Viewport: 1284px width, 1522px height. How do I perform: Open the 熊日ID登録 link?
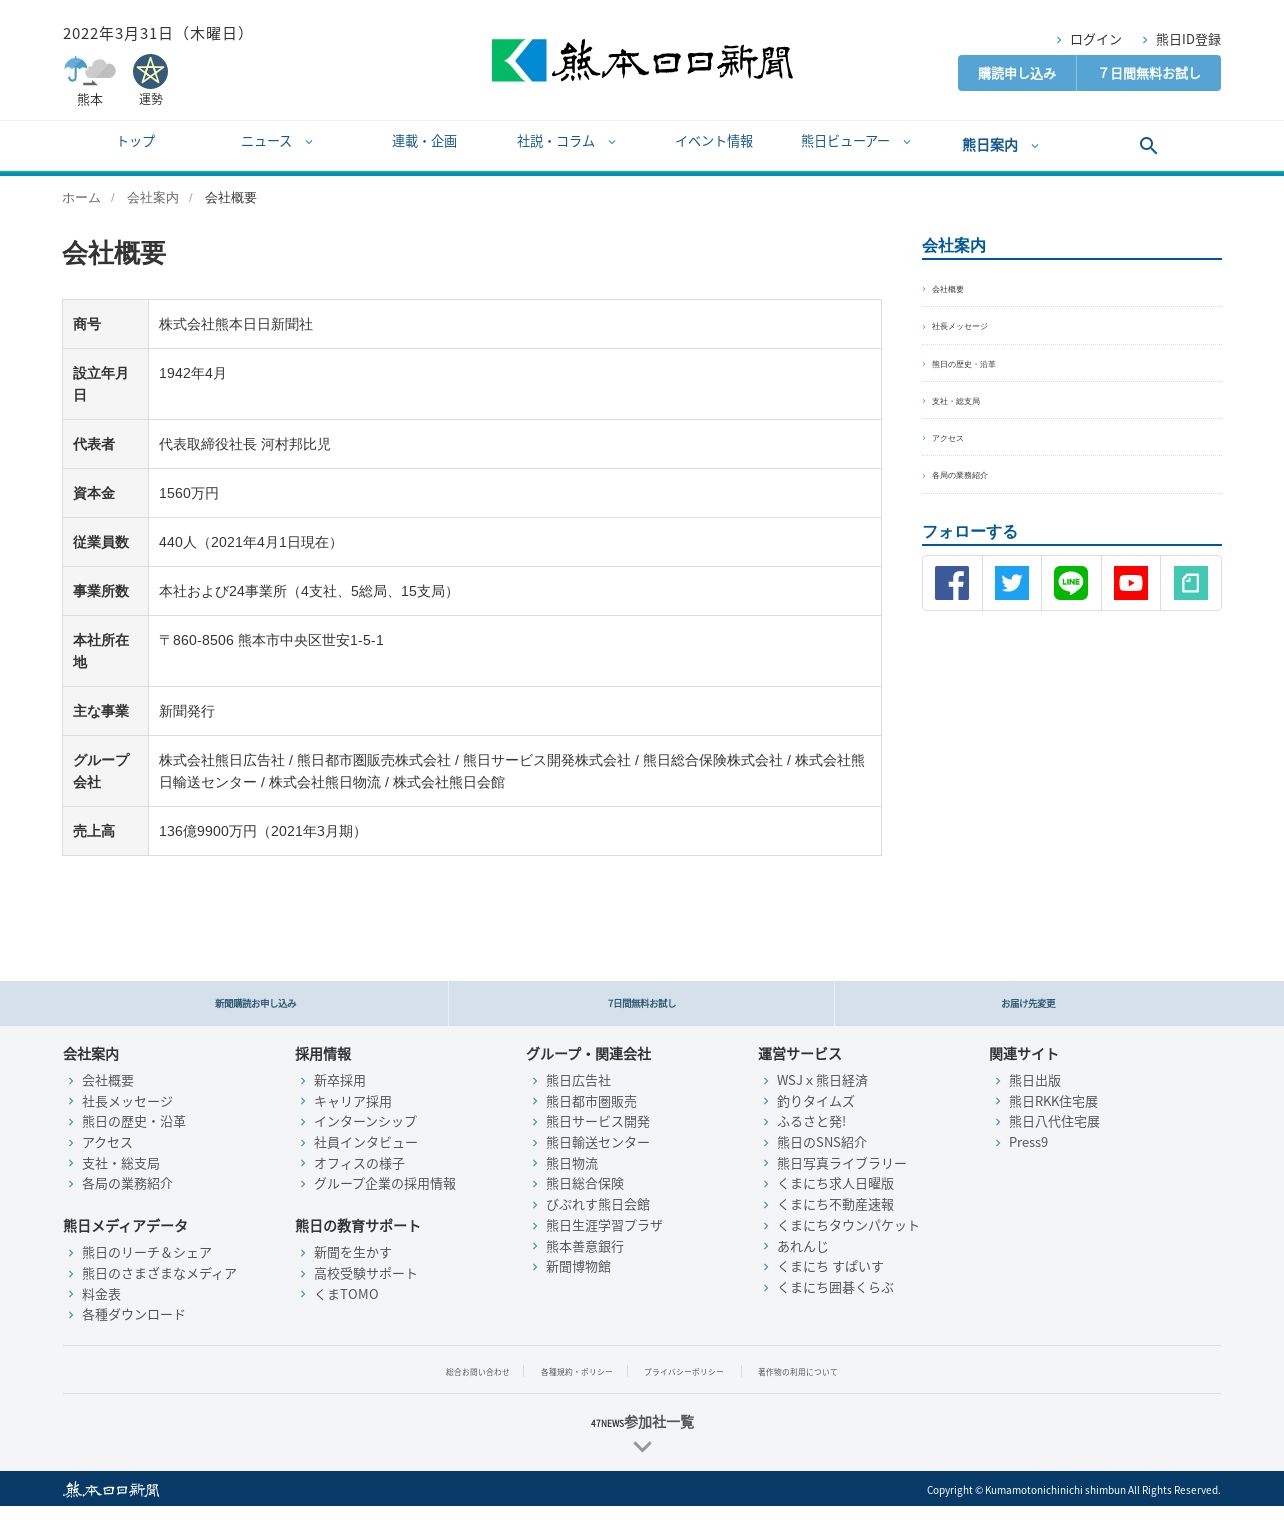click(x=1188, y=40)
